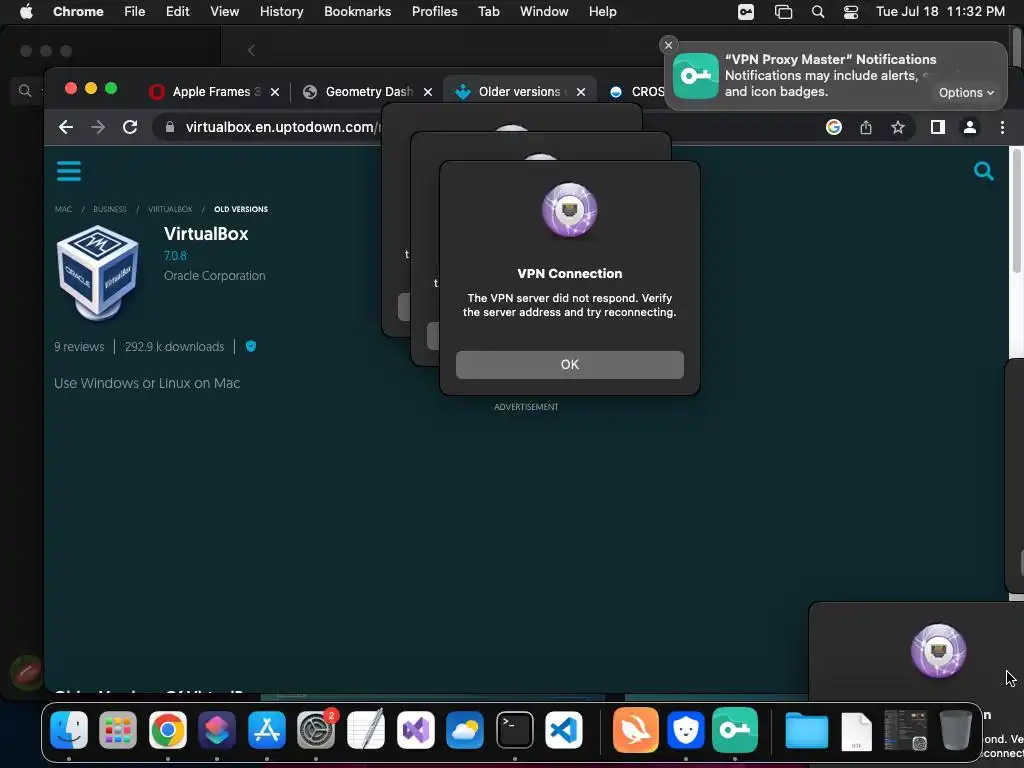This screenshot has height=768, width=1024.
Task: Close the Geometry Dash tab
Action: click(428, 92)
